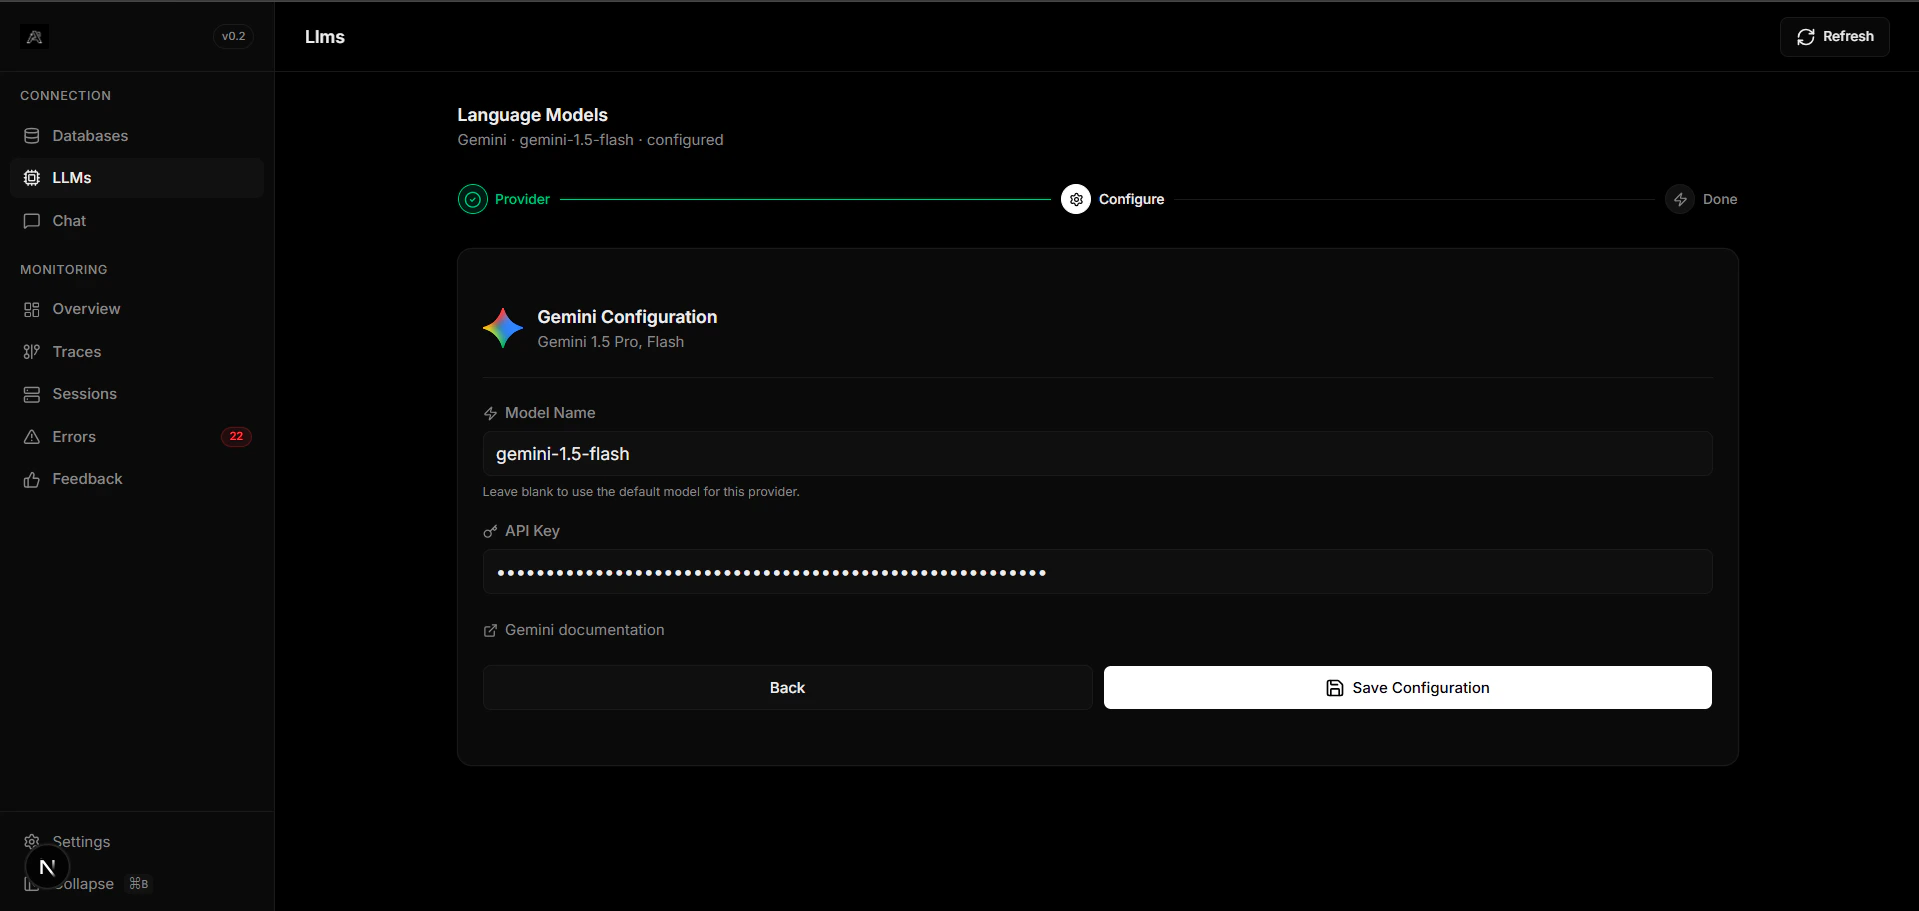Focus the Model Name input field

click(1097, 454)
